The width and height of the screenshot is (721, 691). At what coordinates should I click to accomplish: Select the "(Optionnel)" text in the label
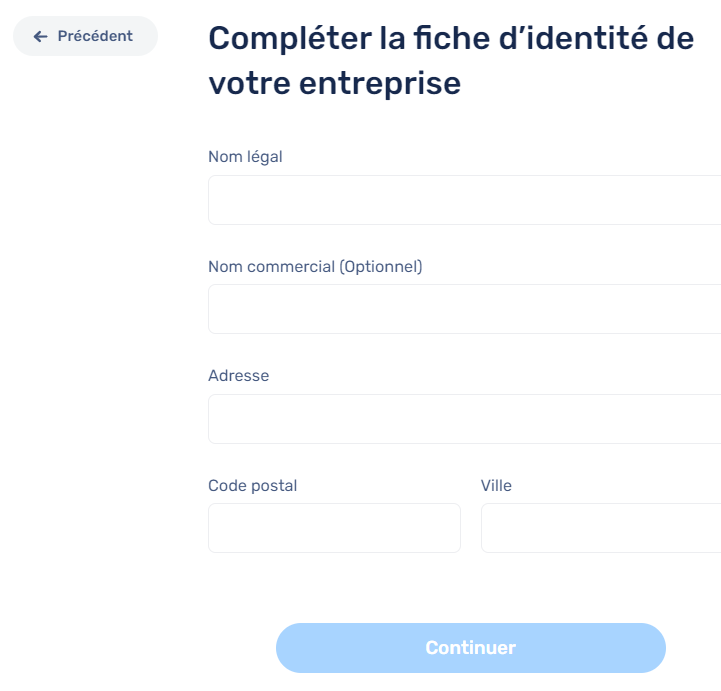pyautogui.click(x=381, y=266)
